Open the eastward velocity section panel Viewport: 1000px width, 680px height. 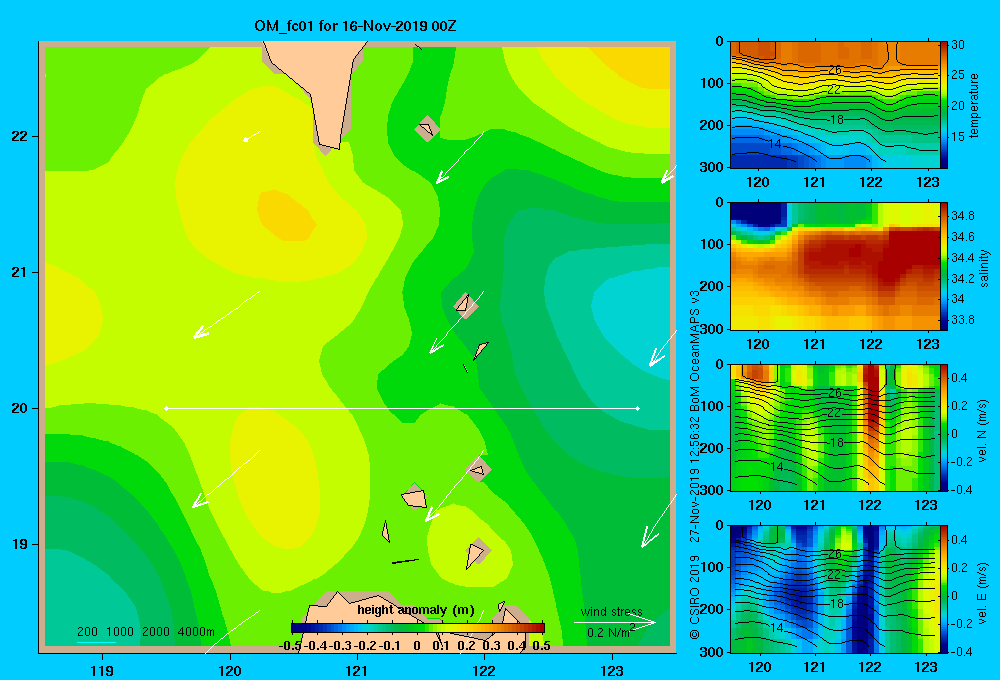(834, 589)
